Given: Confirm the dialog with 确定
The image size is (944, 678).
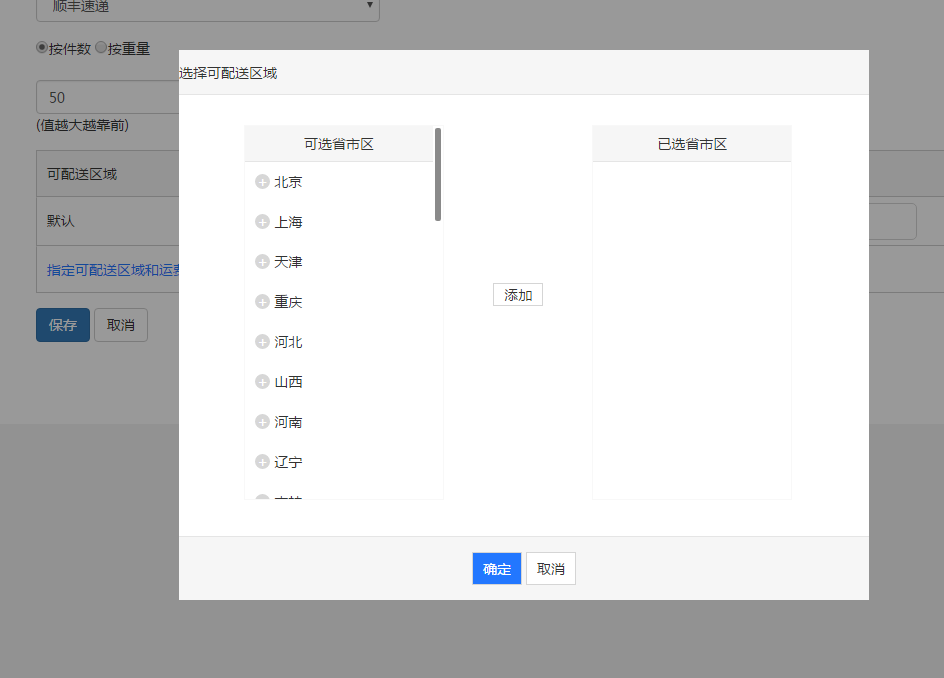Looking at the screenshot, I should point(496,568).
